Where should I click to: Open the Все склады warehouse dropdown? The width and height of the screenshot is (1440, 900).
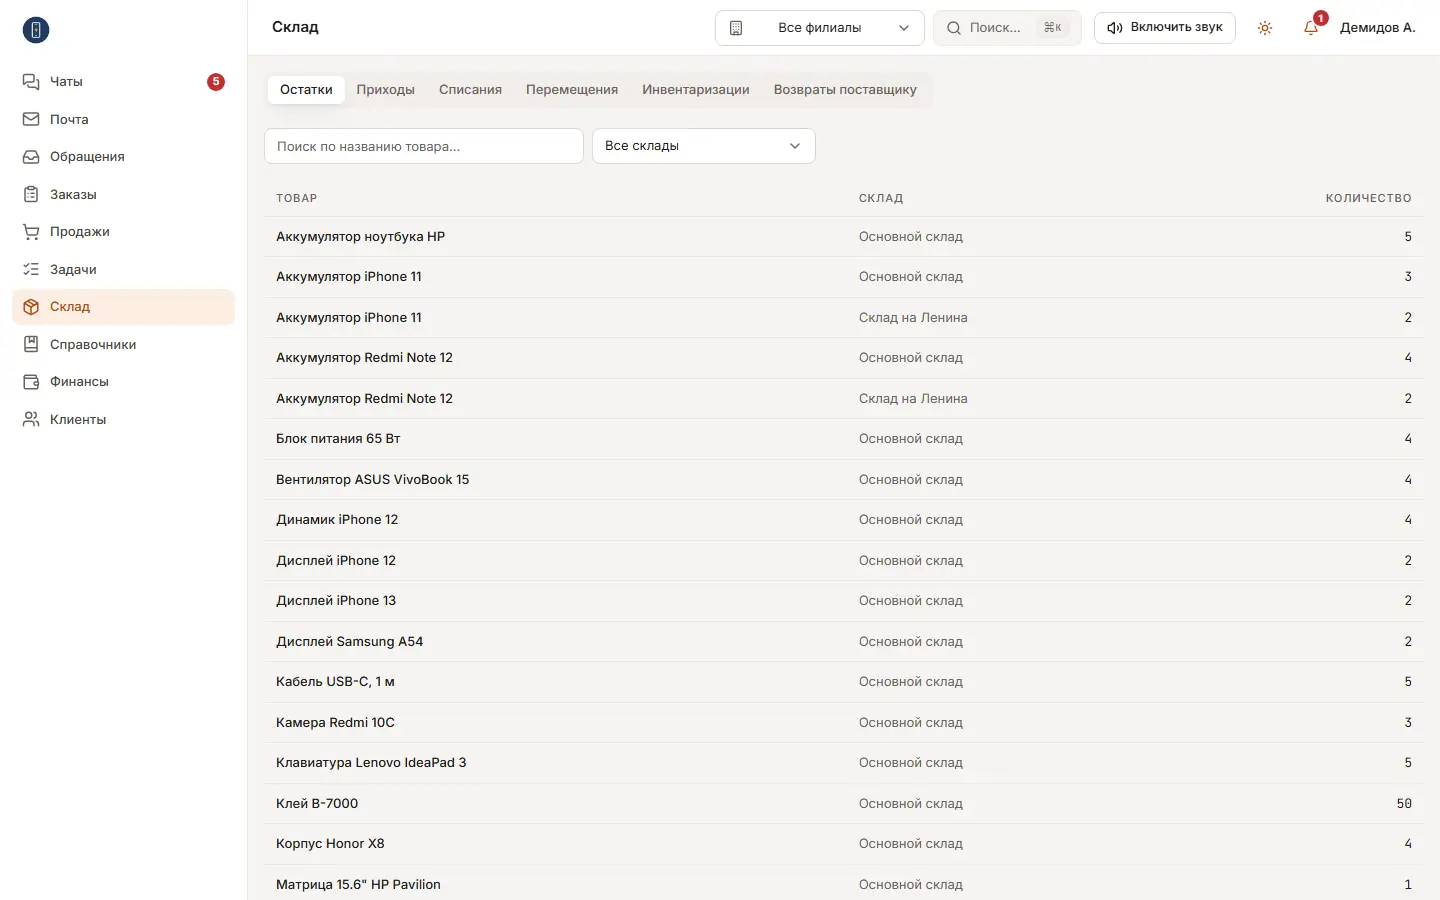704,146
